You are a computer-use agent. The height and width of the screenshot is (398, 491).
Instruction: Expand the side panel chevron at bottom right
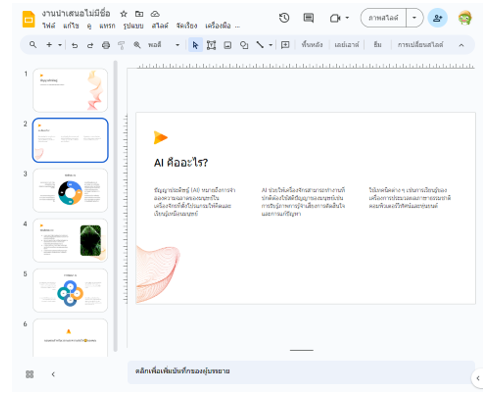pos(478,378)
